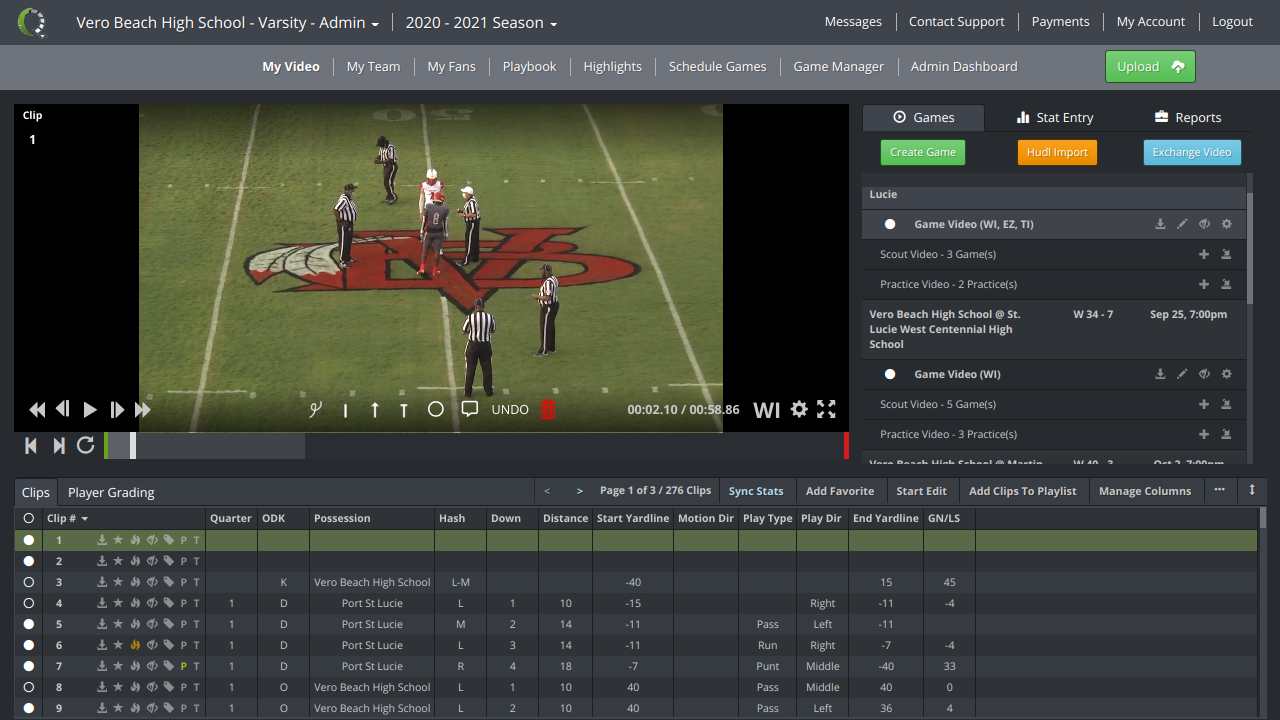The image size is (1280, 720).
Task: Switch to Player Grading tab
Action: coord(111,492)
